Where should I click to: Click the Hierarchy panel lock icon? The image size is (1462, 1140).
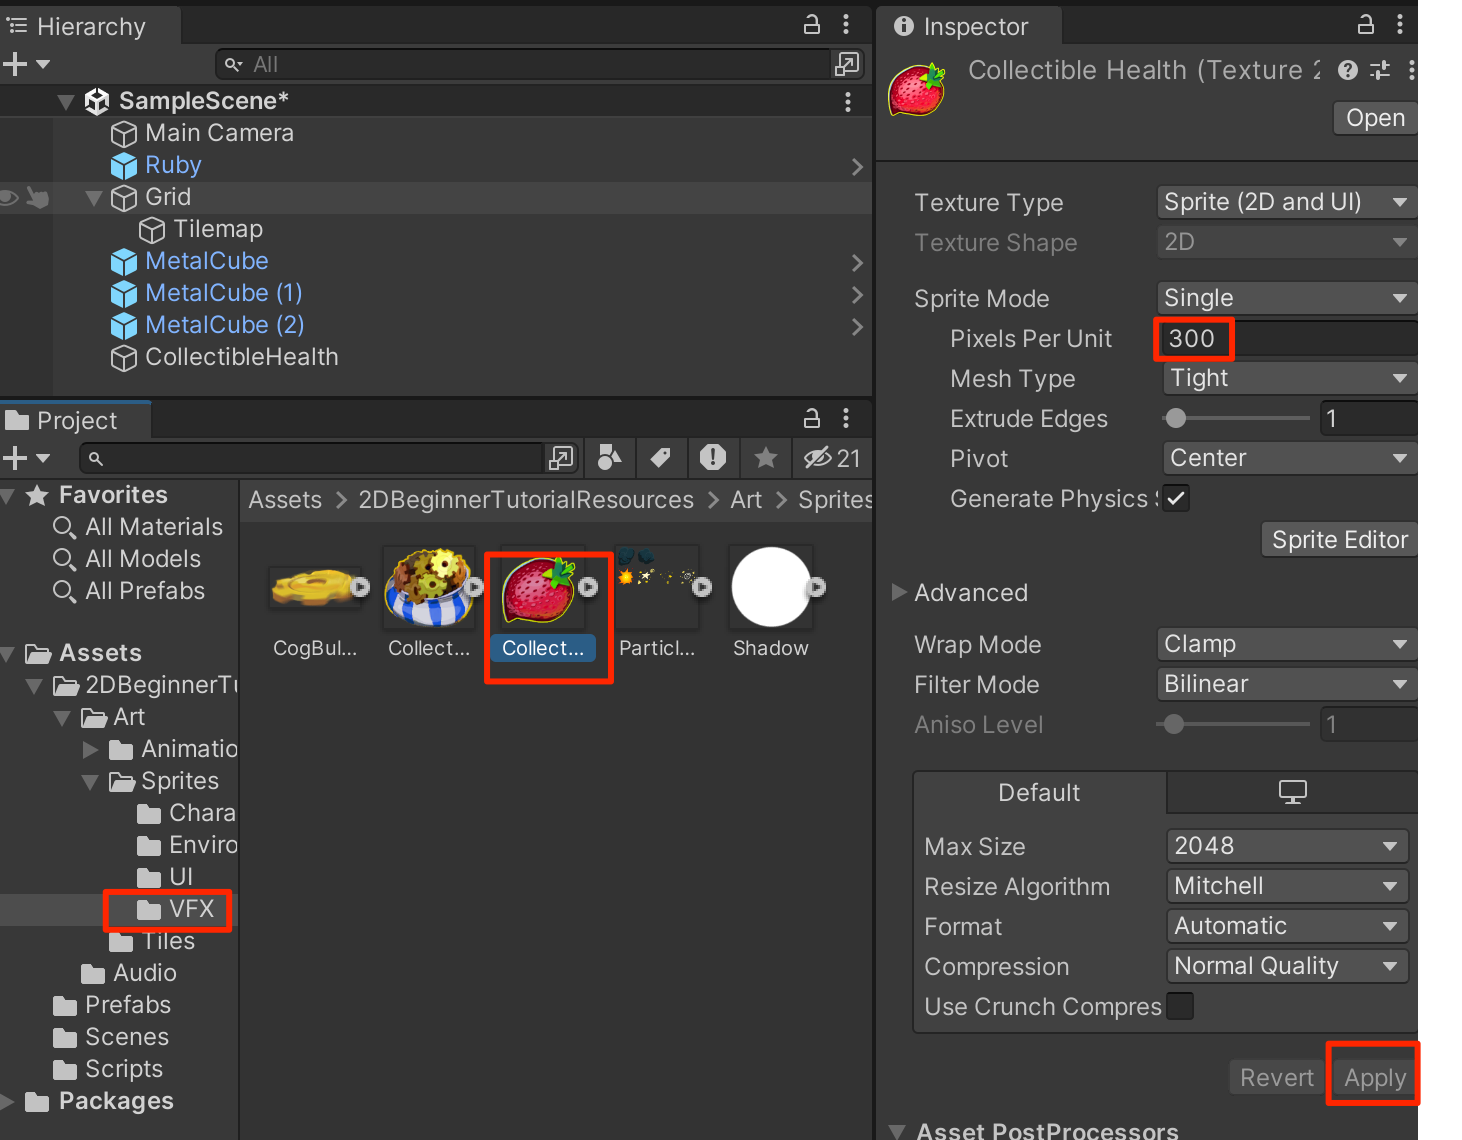(812, 25)
